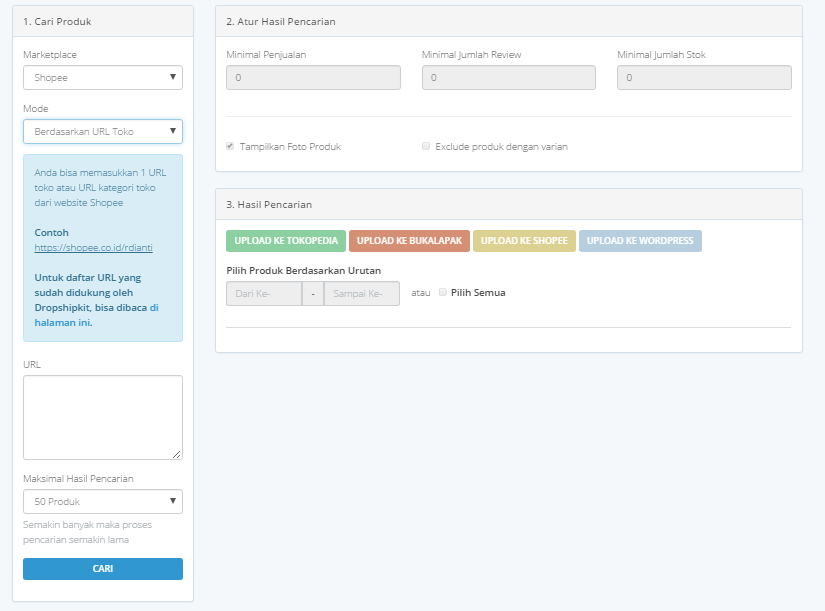Click the '3. Hasil Pencarian' header
825x611 pixels.
tap(509, 204)
